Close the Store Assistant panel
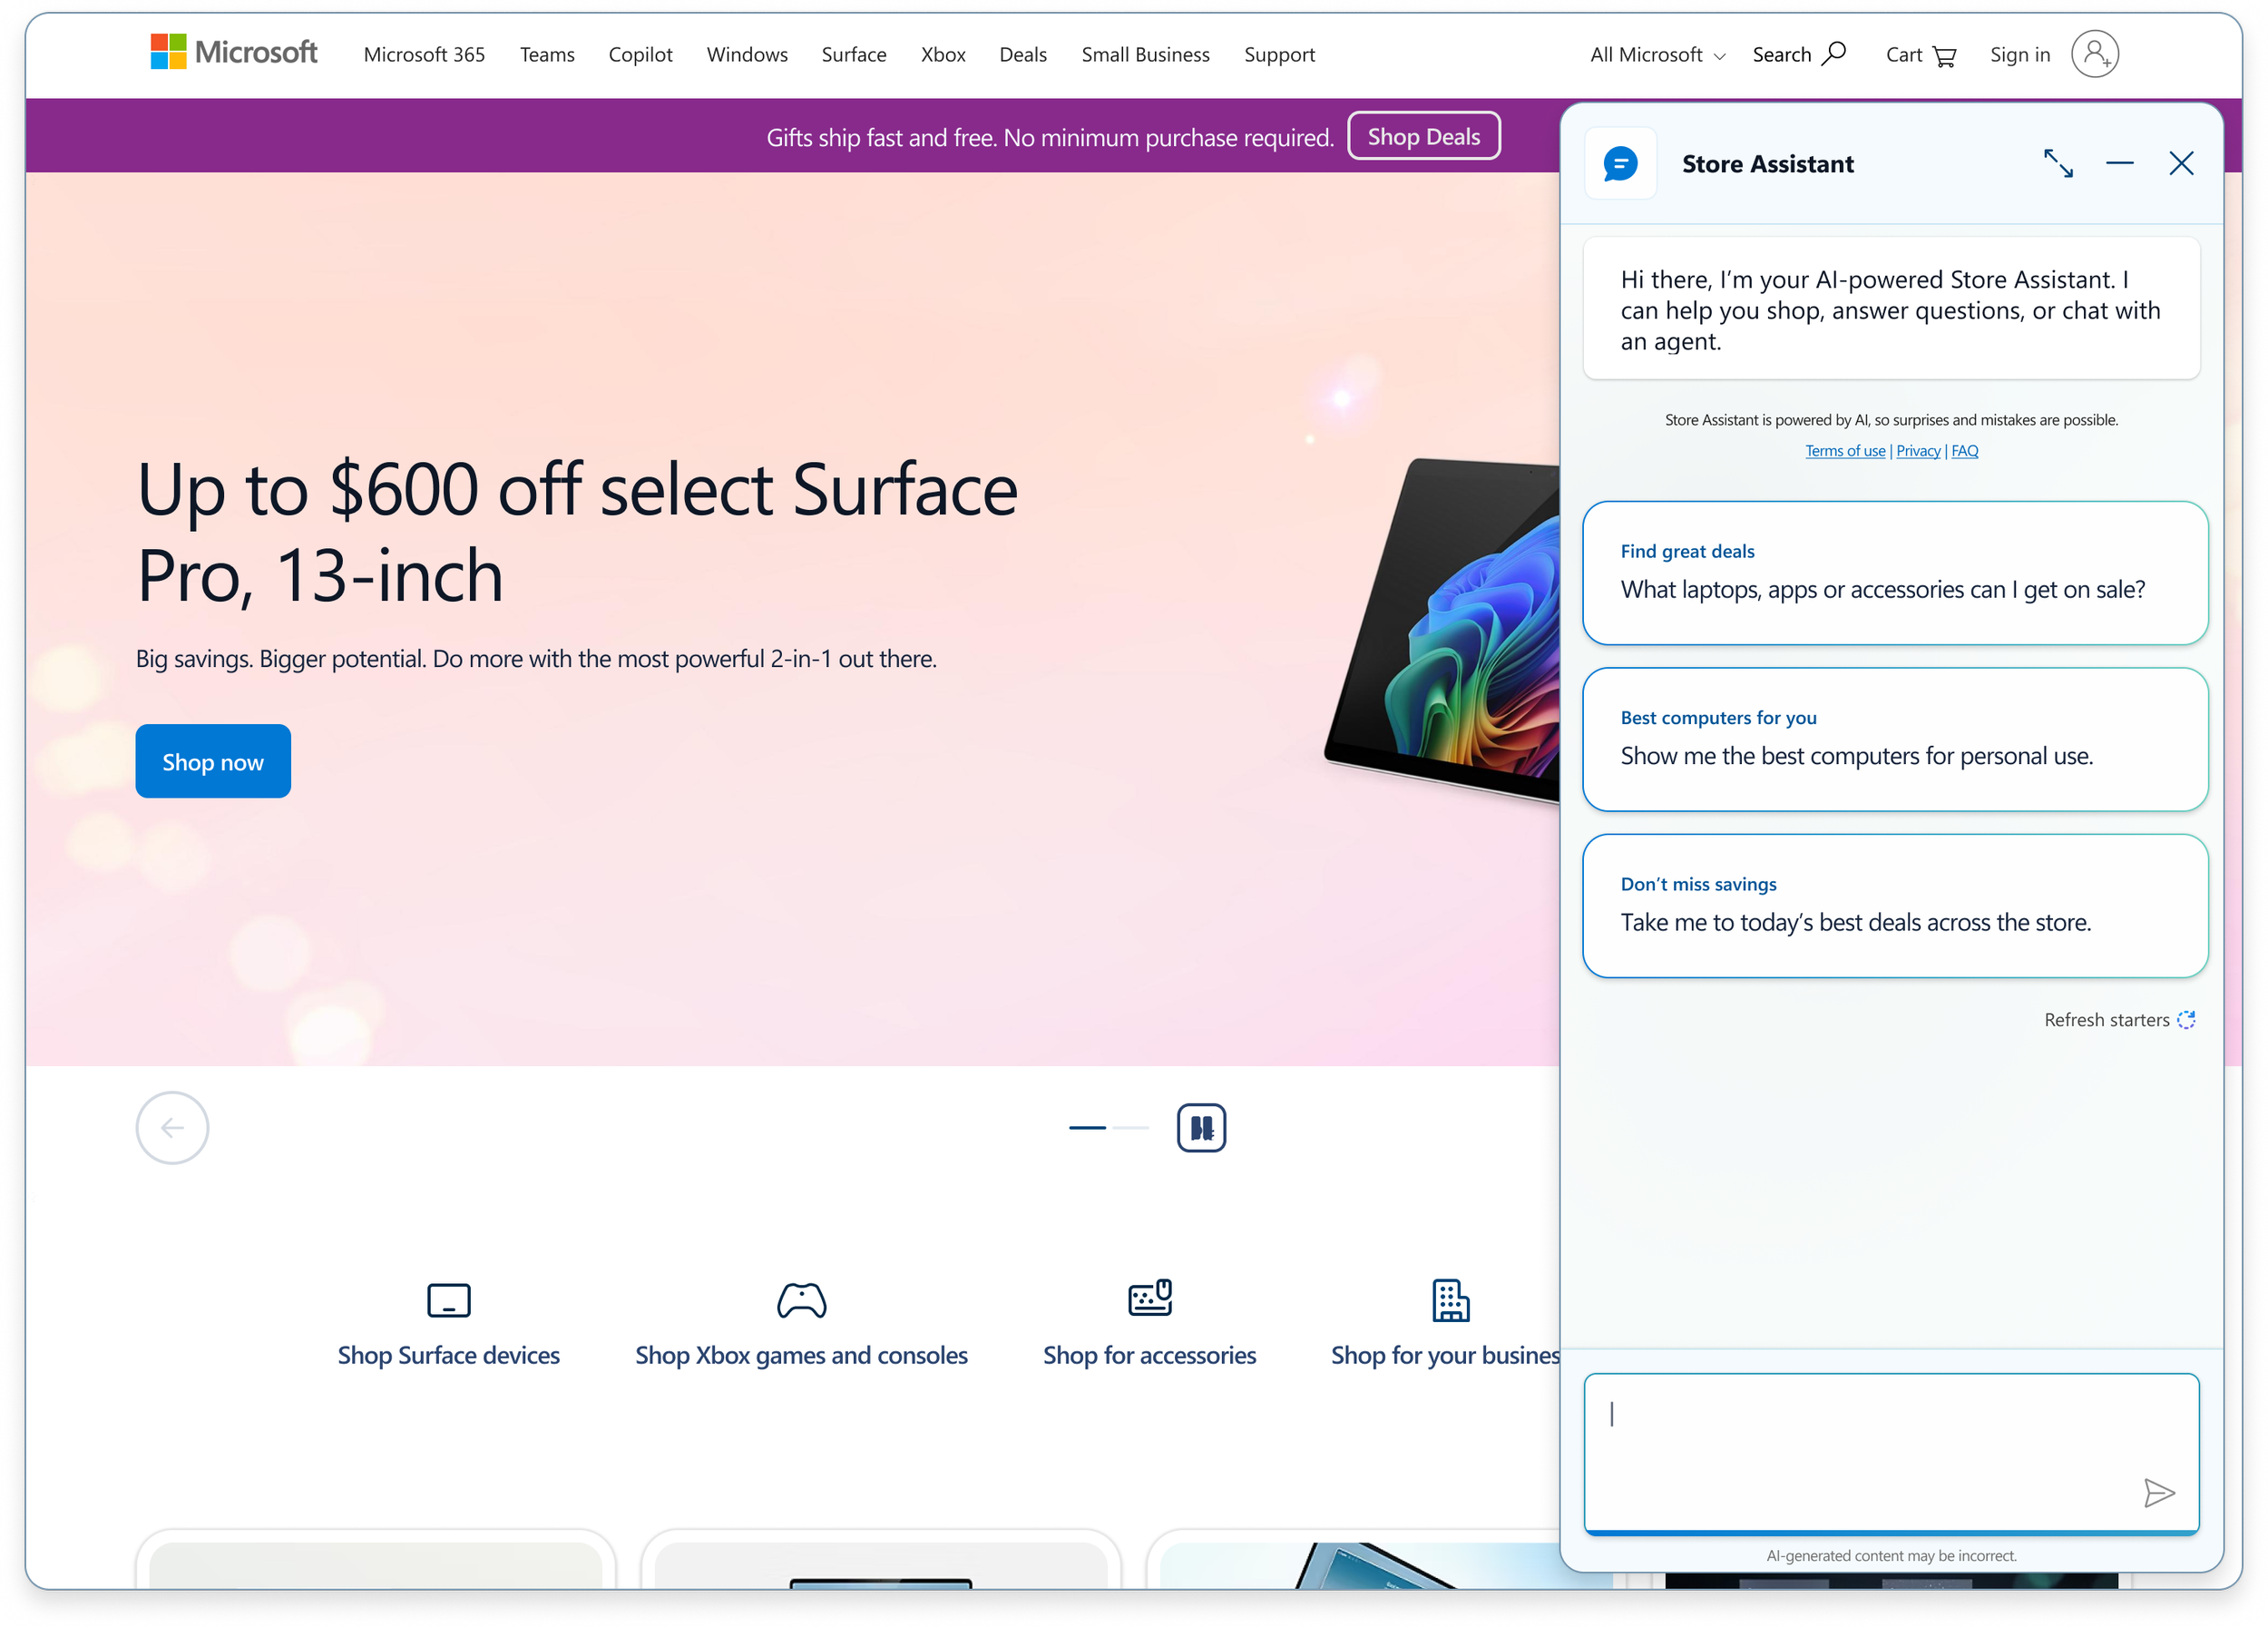 click(x=2181, y=163)
